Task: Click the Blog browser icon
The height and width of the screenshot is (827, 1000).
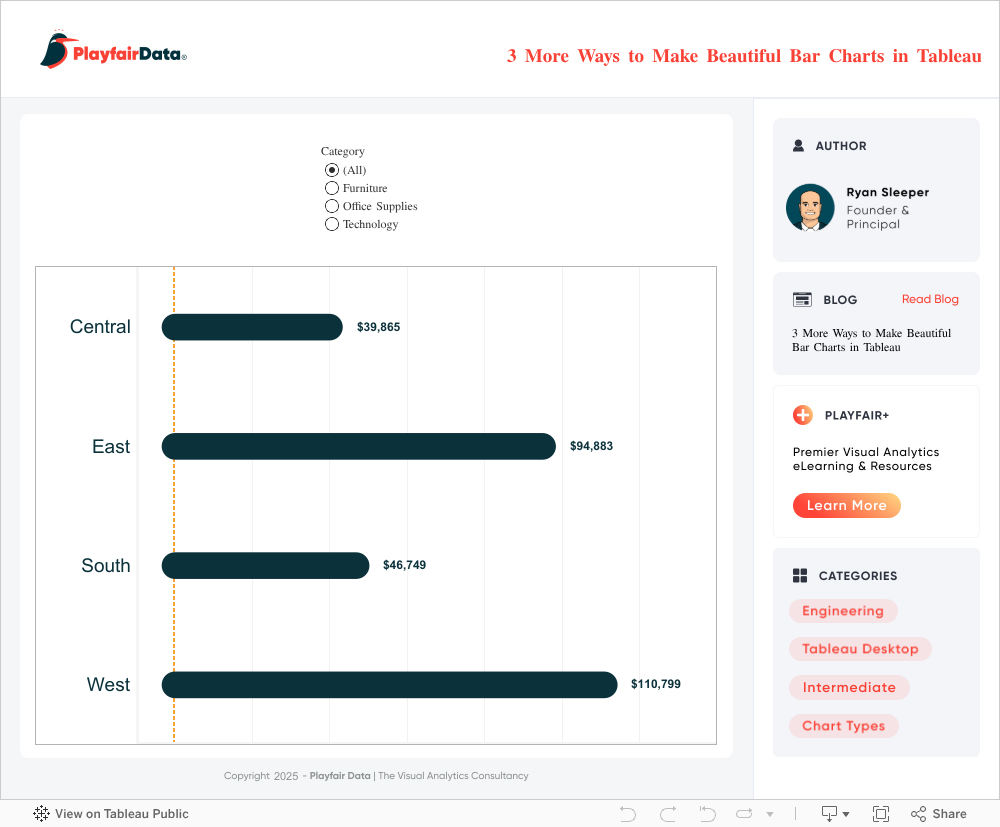Action: point(802,299)
